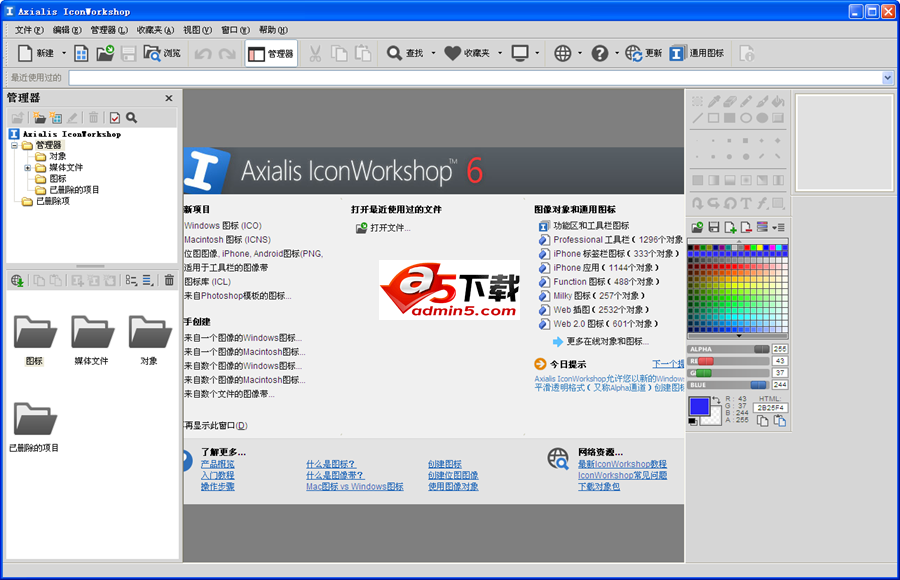The image size is (900, 580).
Task: Expand the dropdown arrow next to 查找
Action: click(433, 53)
